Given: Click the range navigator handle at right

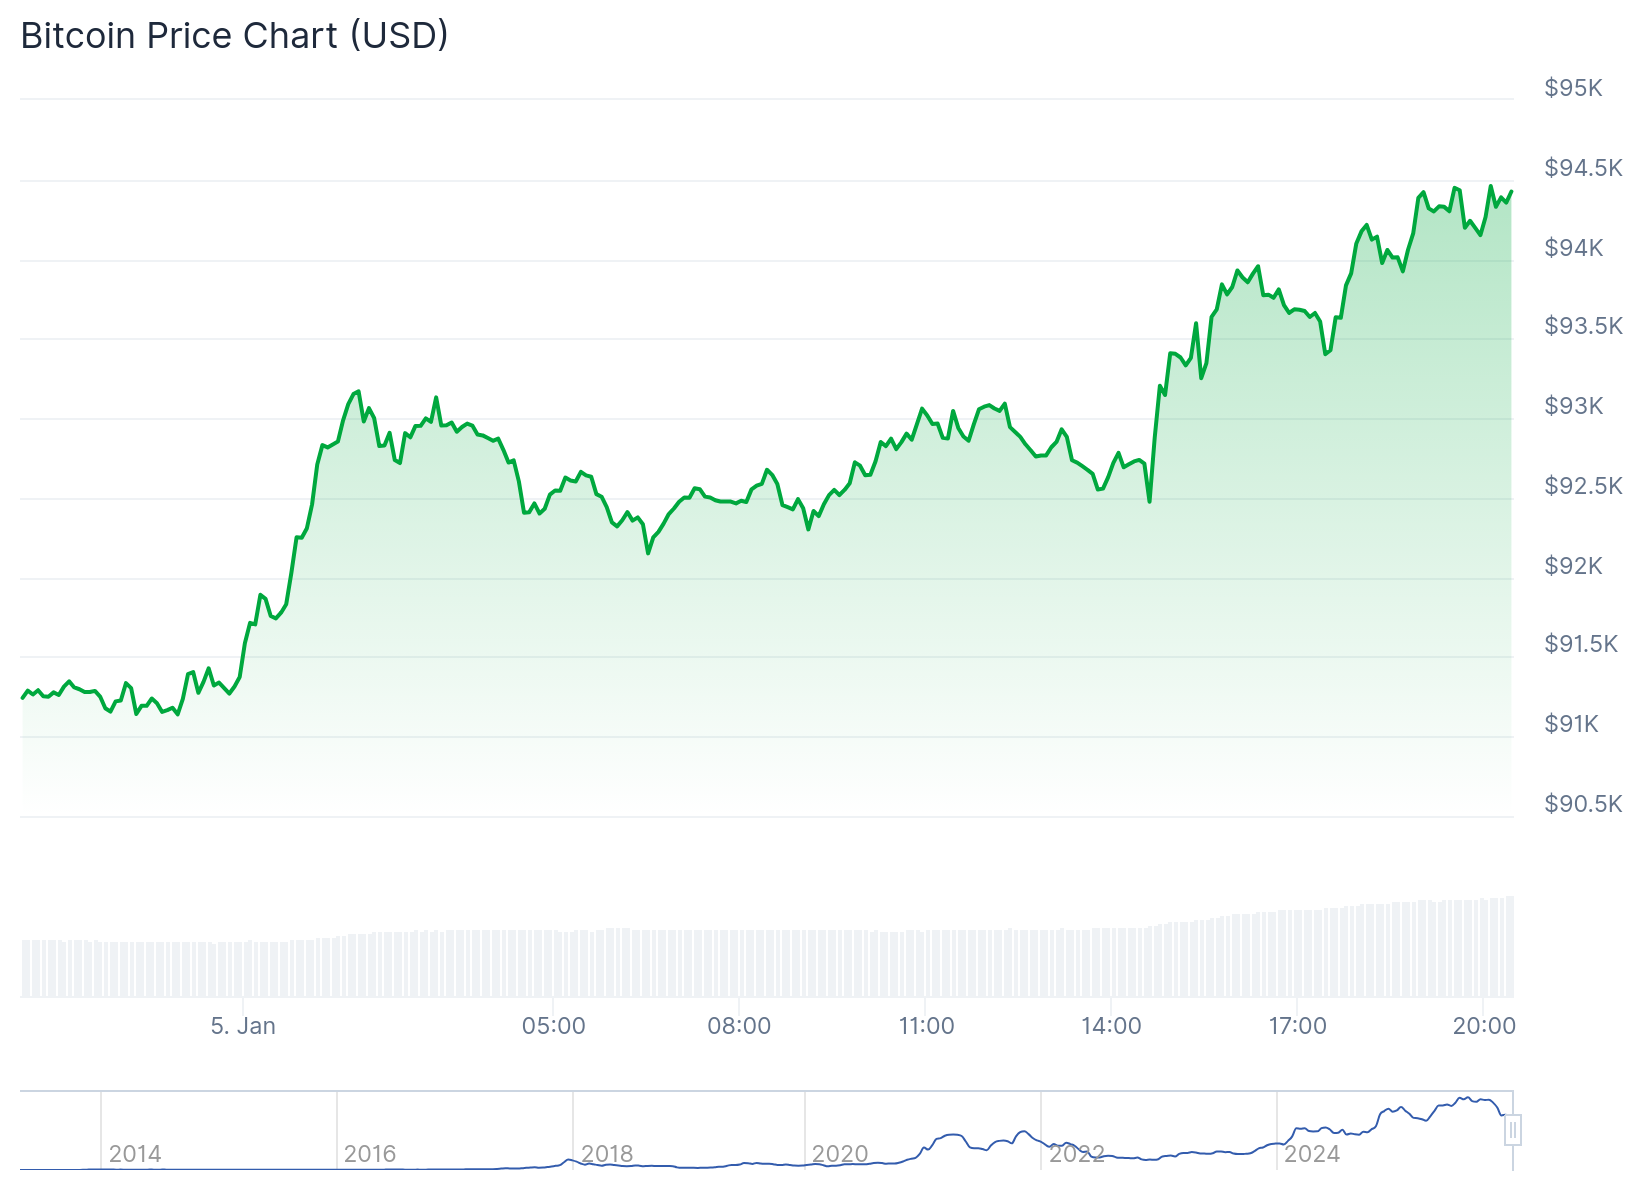Looking at the screenshot, I should [1513, 1130].
